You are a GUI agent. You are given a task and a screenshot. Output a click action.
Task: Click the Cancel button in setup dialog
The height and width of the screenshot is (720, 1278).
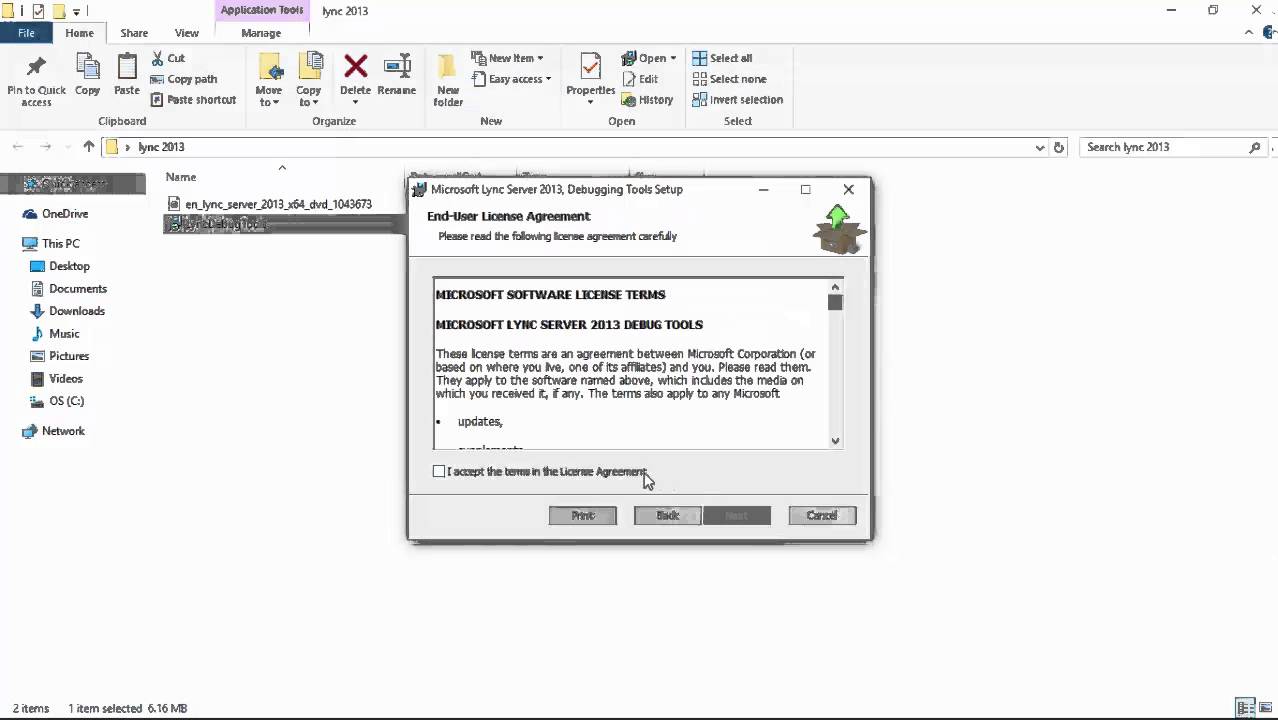(822, 515)
